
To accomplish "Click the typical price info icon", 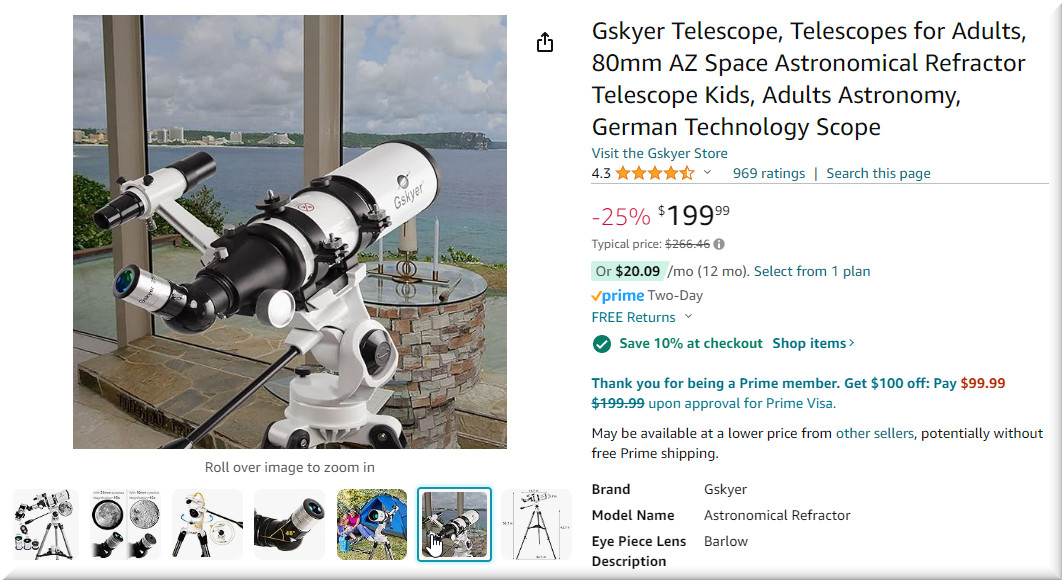I will point(719,244).
